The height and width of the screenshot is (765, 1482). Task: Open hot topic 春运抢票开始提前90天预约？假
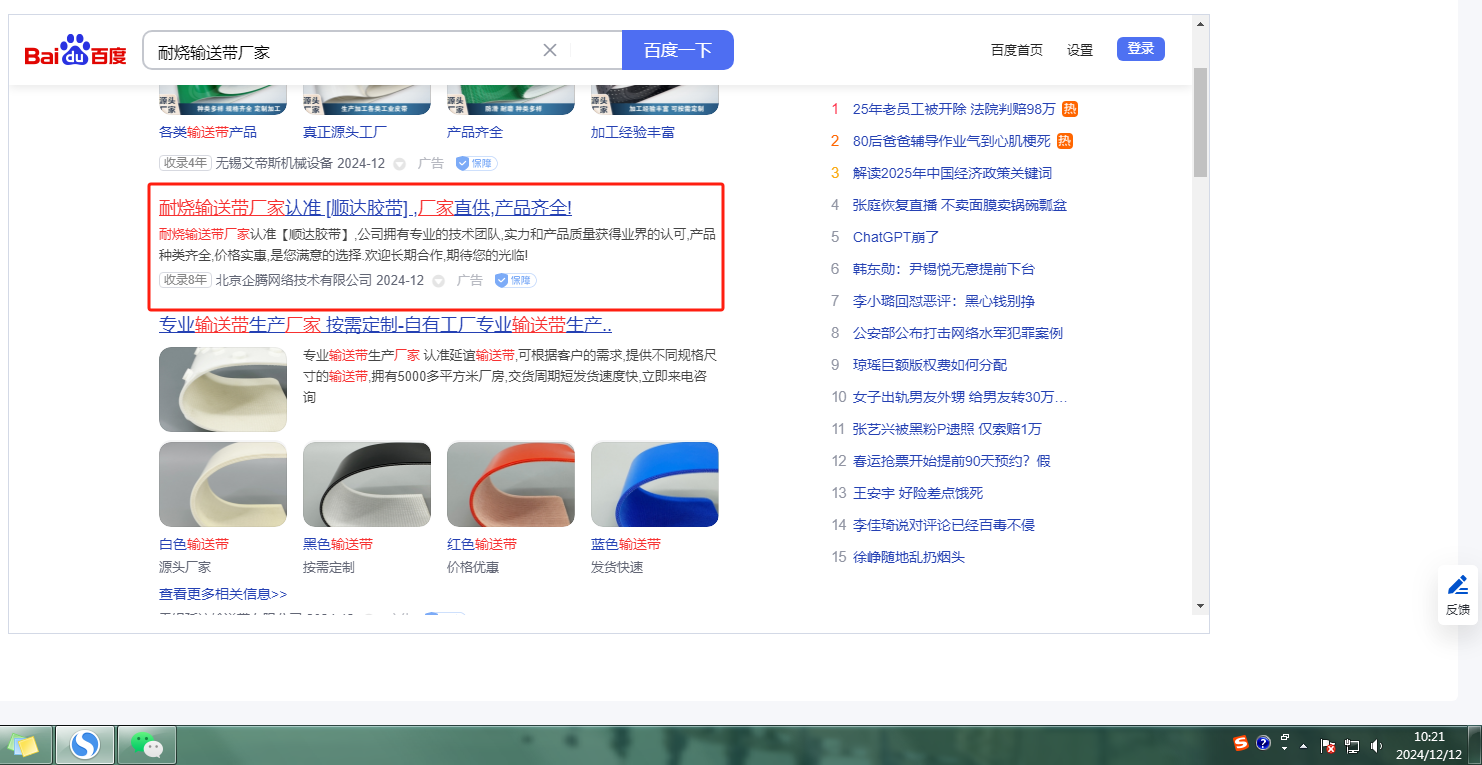(952, 461)
